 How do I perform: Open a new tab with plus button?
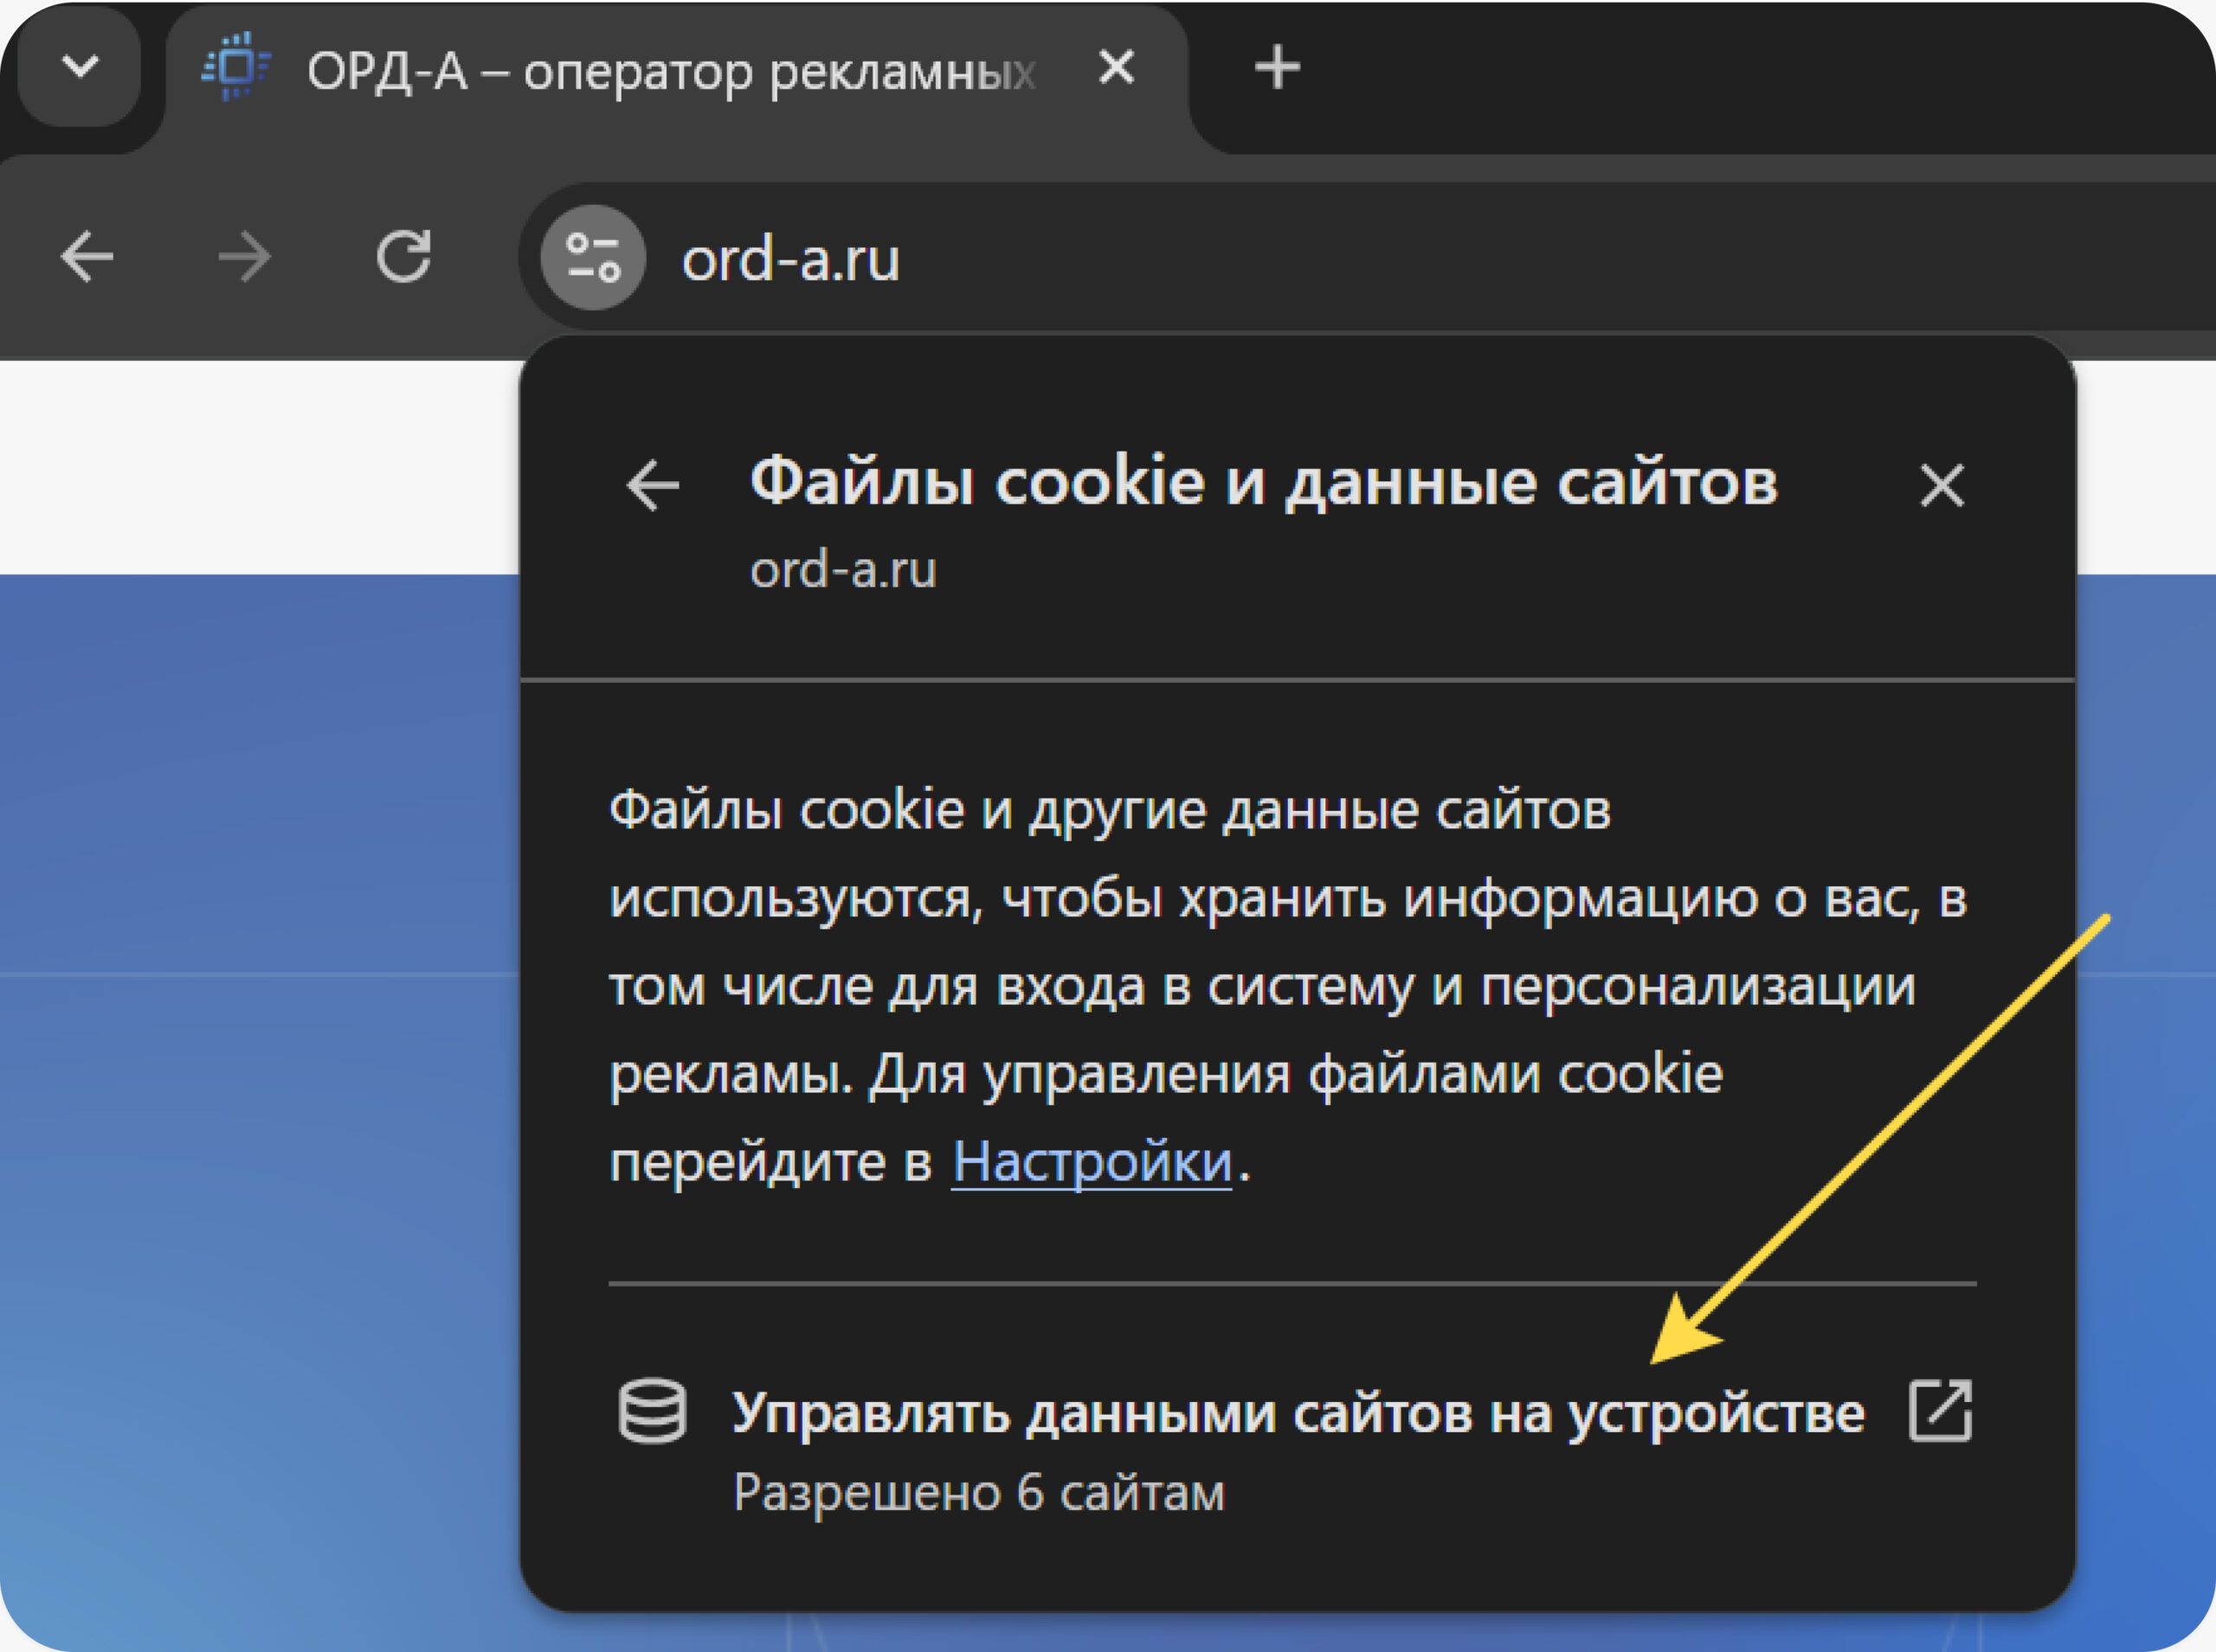(x=1277, y=67)
